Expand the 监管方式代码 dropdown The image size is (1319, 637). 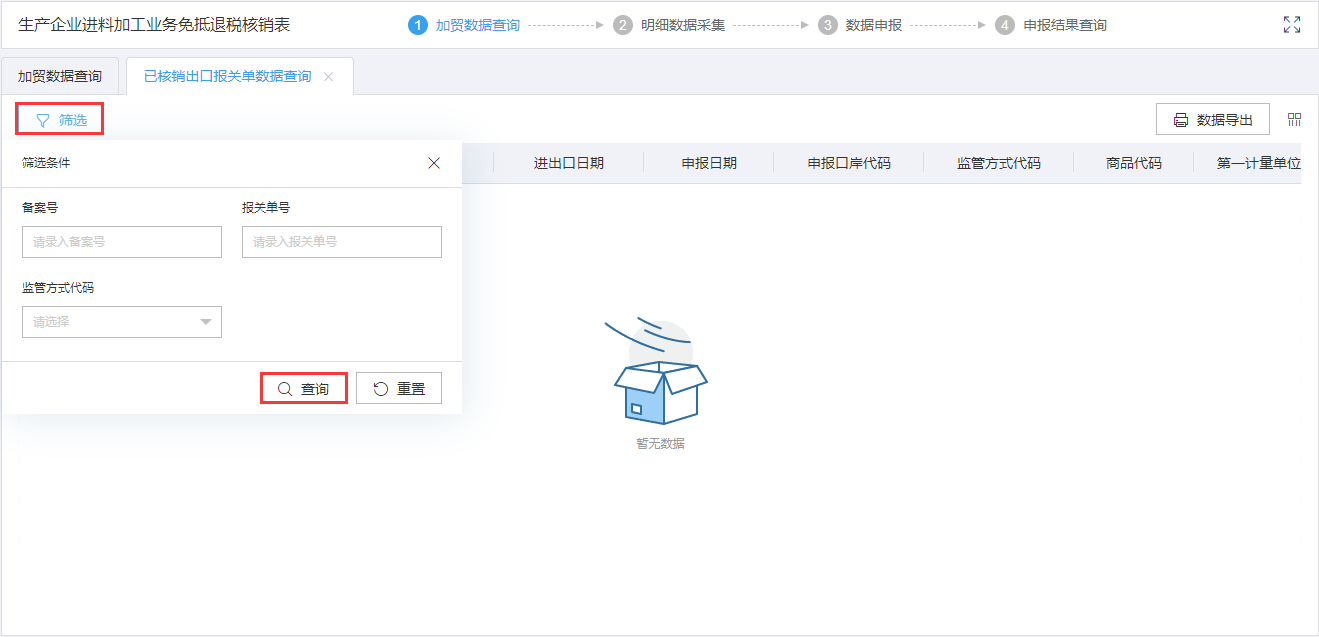[122, 322]
